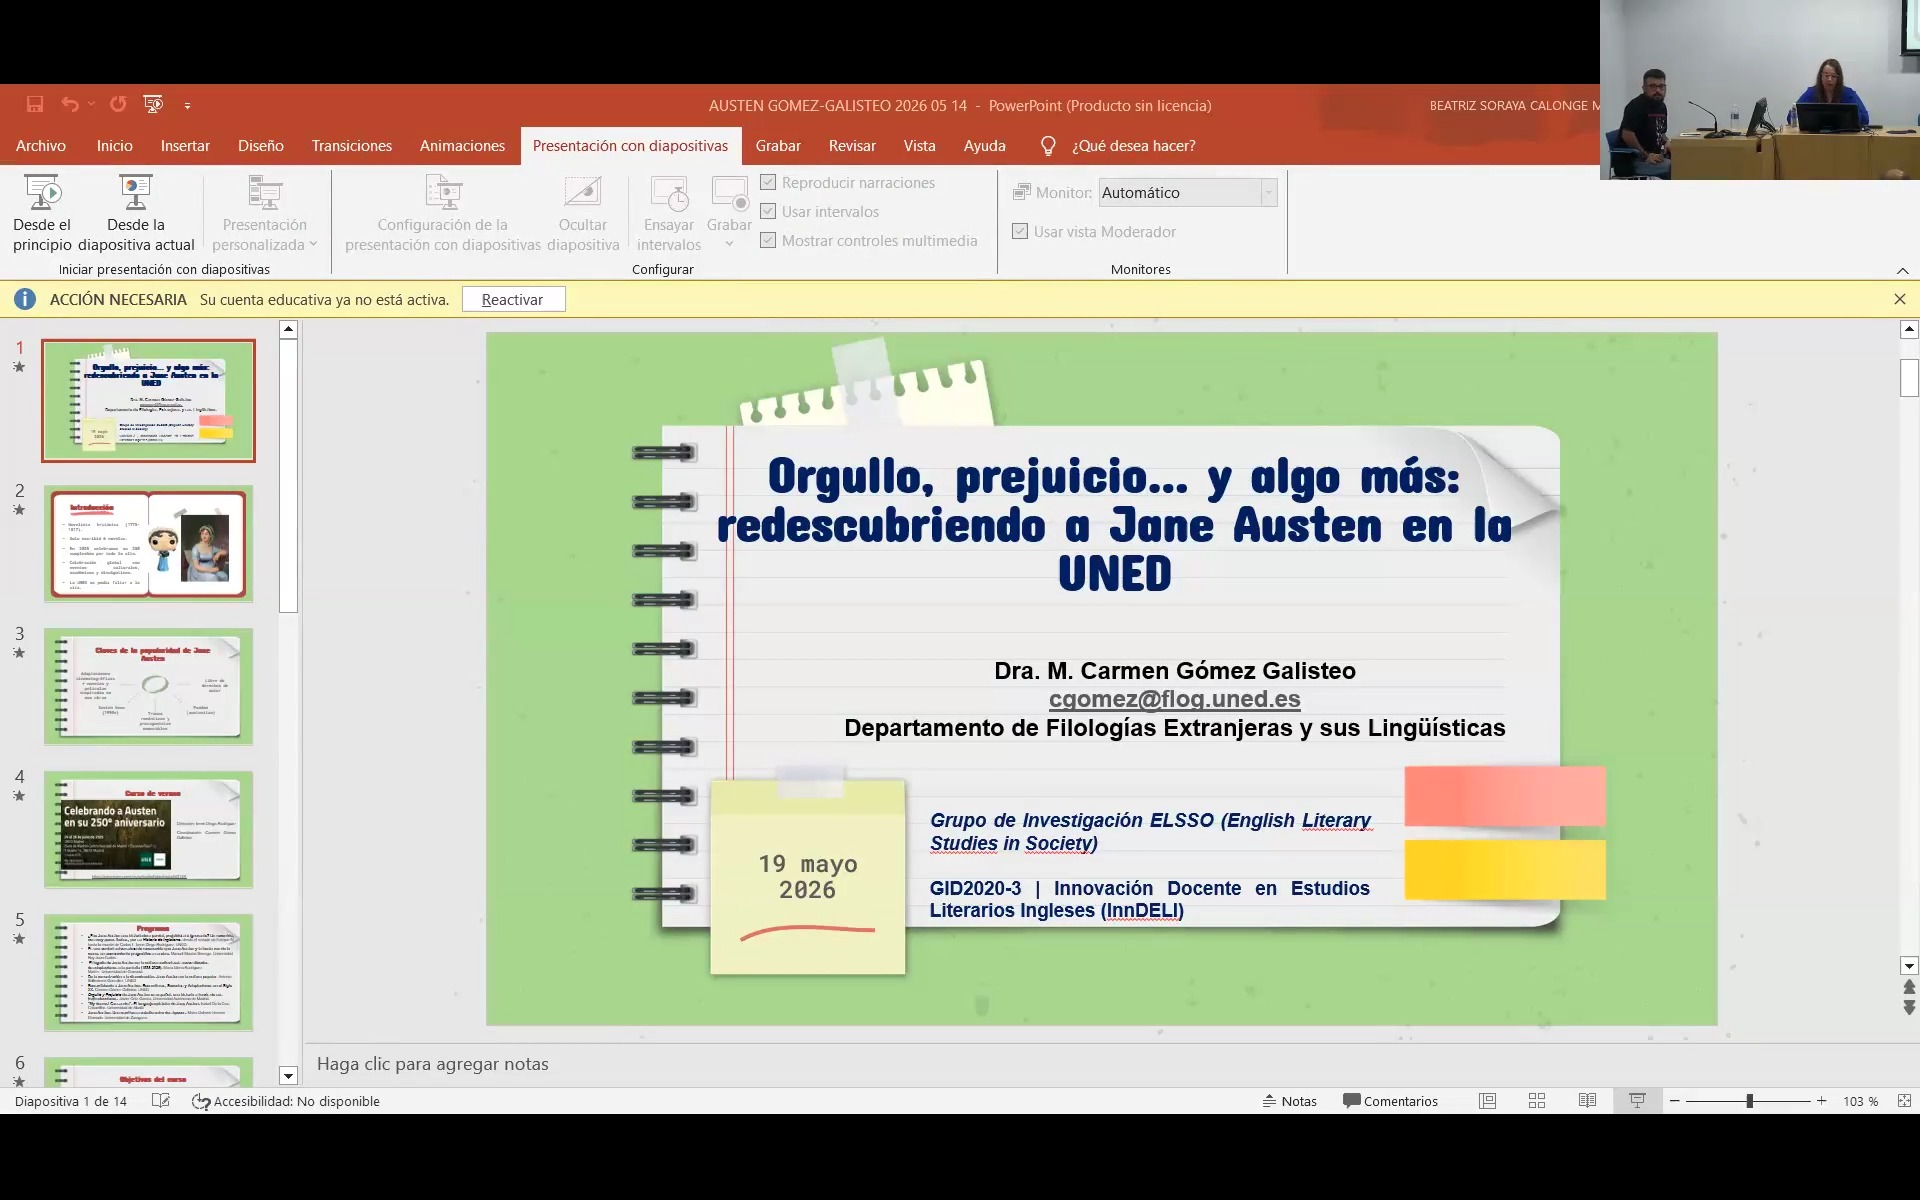Click the info icon in message bar

point(25,299)
